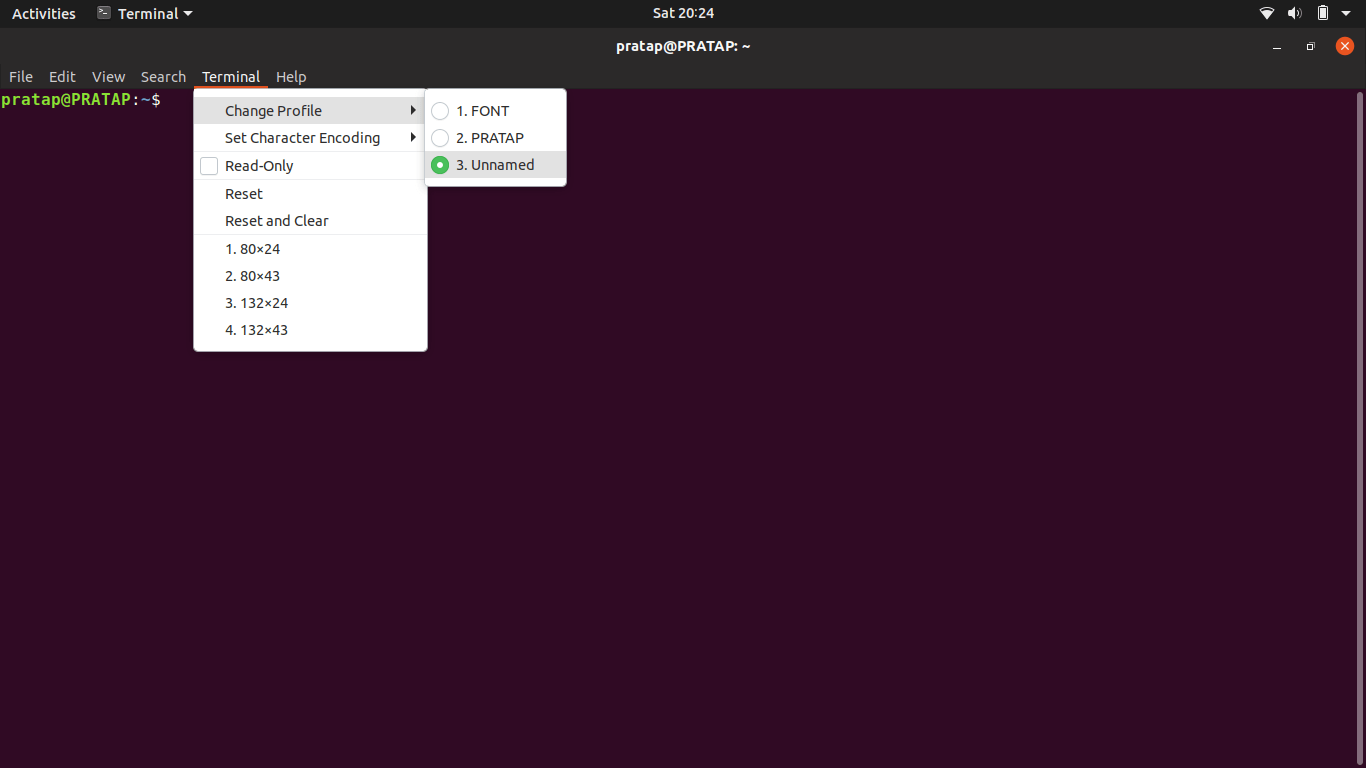Image resolution: width=1366 pixels, height=768 pixels.
Task: Expand the Change Profile submenu
Action: pyautogui.click(x=273, y=110)
